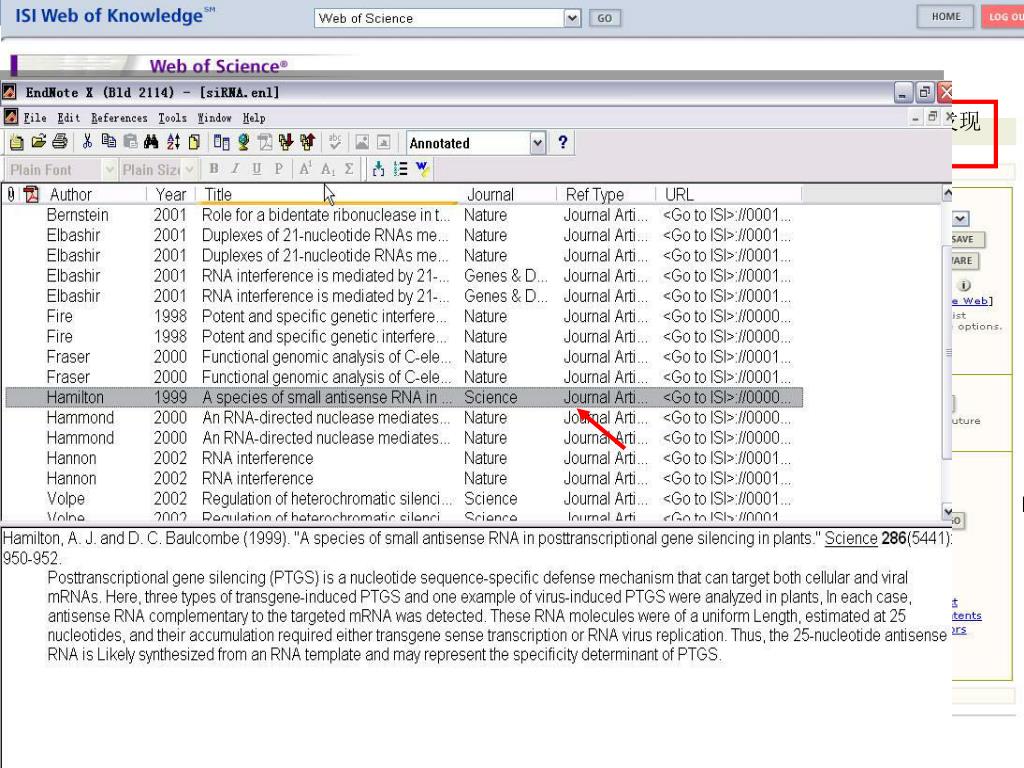Sort by the Journal column header
Image resolution: width=1024 pixels, height=768 pixels.
[x=509, y=194]
